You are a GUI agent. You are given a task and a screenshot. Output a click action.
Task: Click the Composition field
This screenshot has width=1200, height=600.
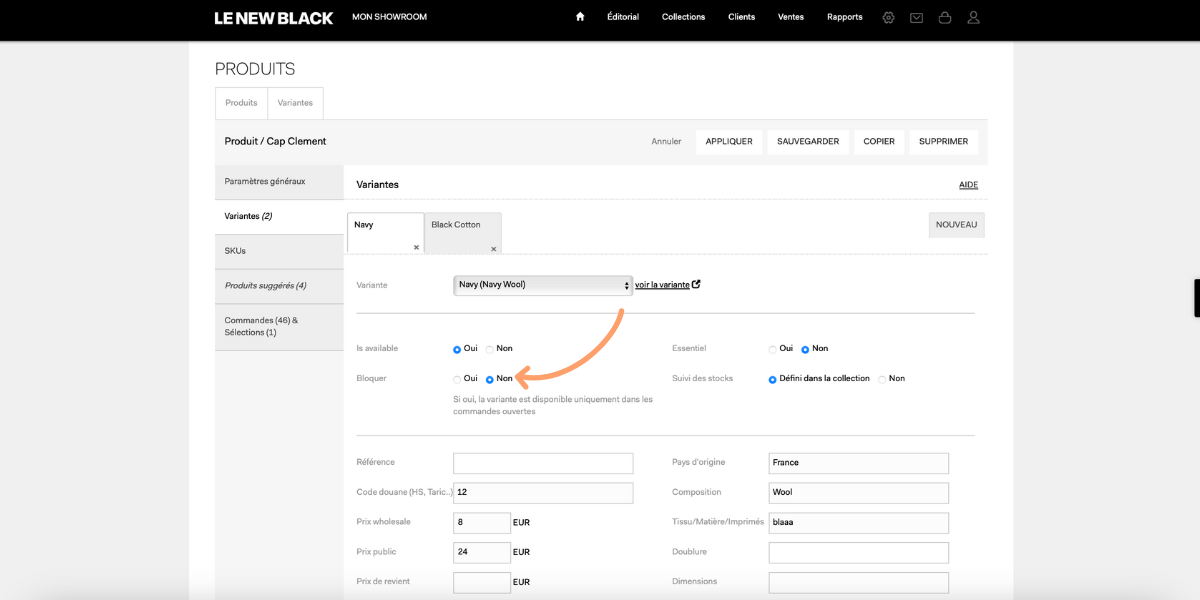859,493
